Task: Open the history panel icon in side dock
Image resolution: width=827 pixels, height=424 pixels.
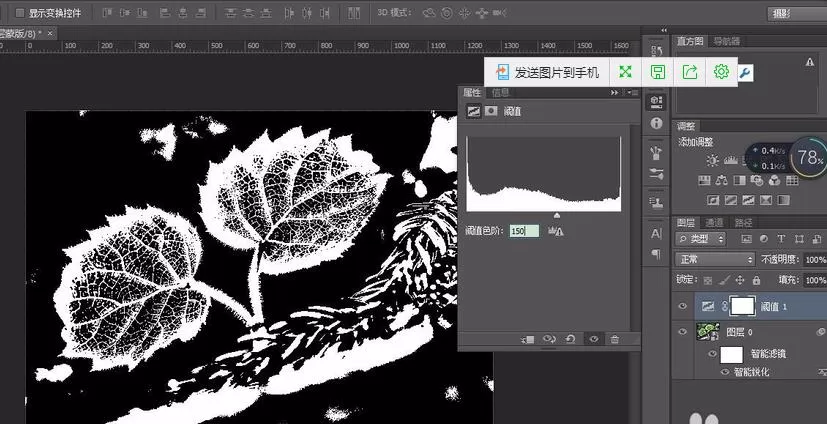Action: (x=657, y=51)
